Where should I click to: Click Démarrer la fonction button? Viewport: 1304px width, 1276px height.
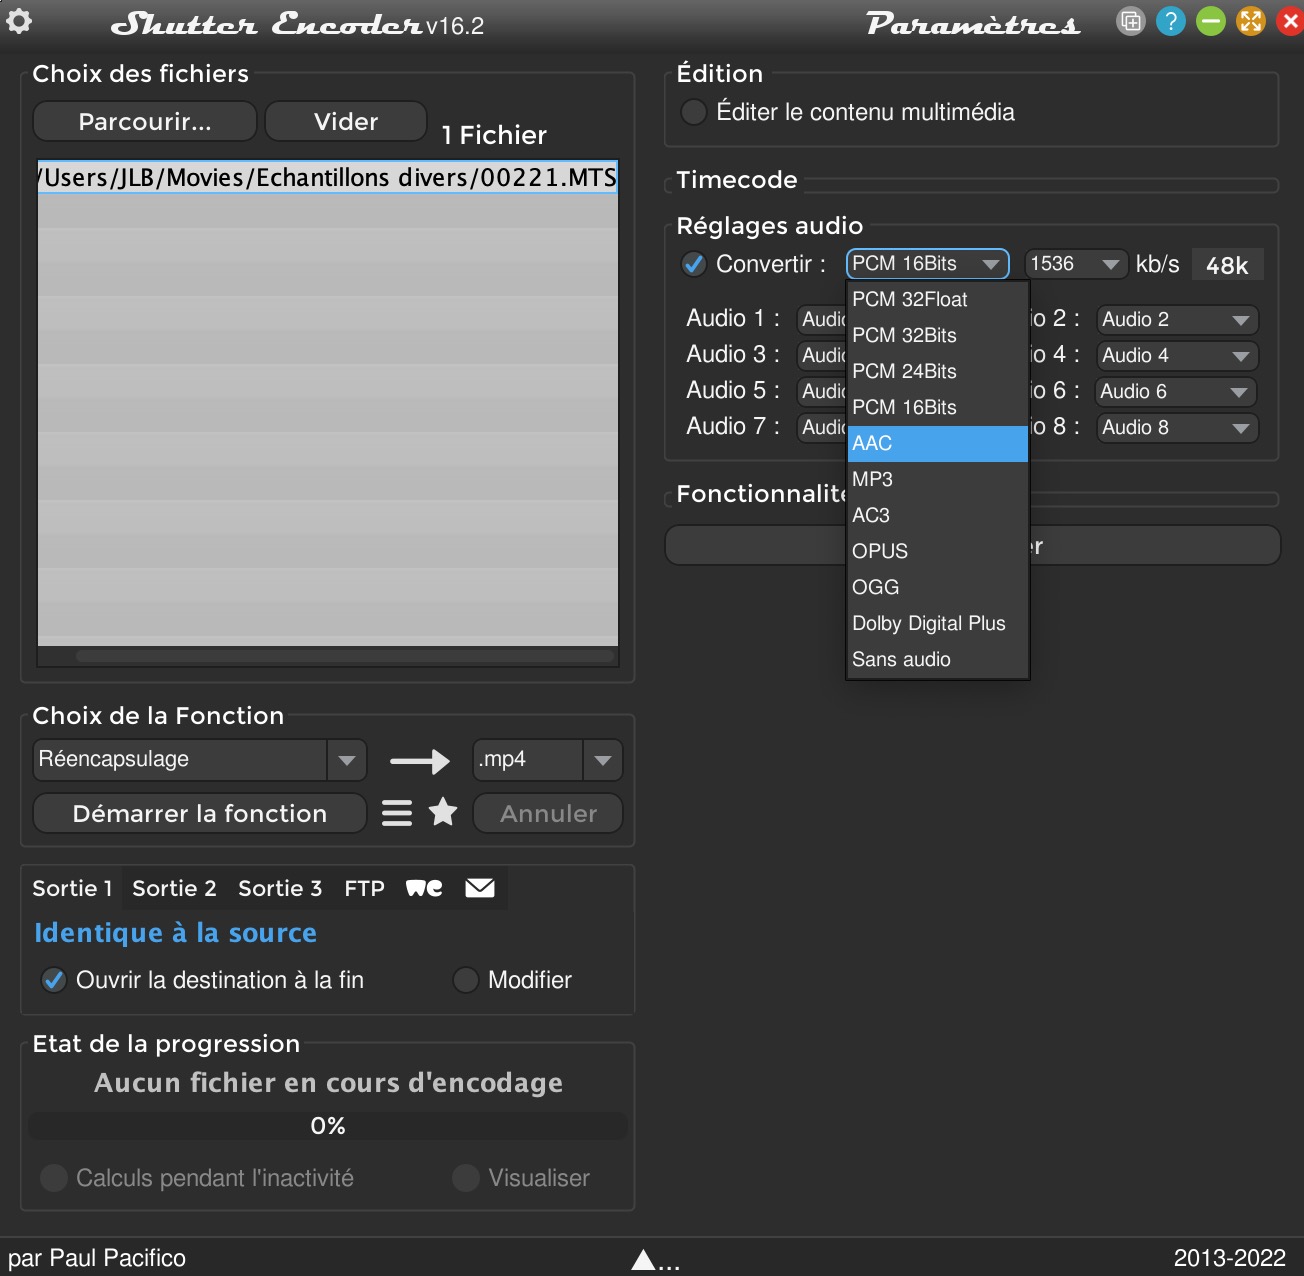(200, 814)
